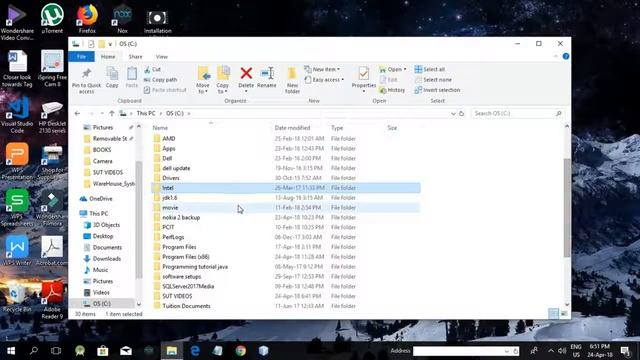This screenshot has width=640, height=360.
Task: Go up one folder level arrow
Action: (111, 113)
